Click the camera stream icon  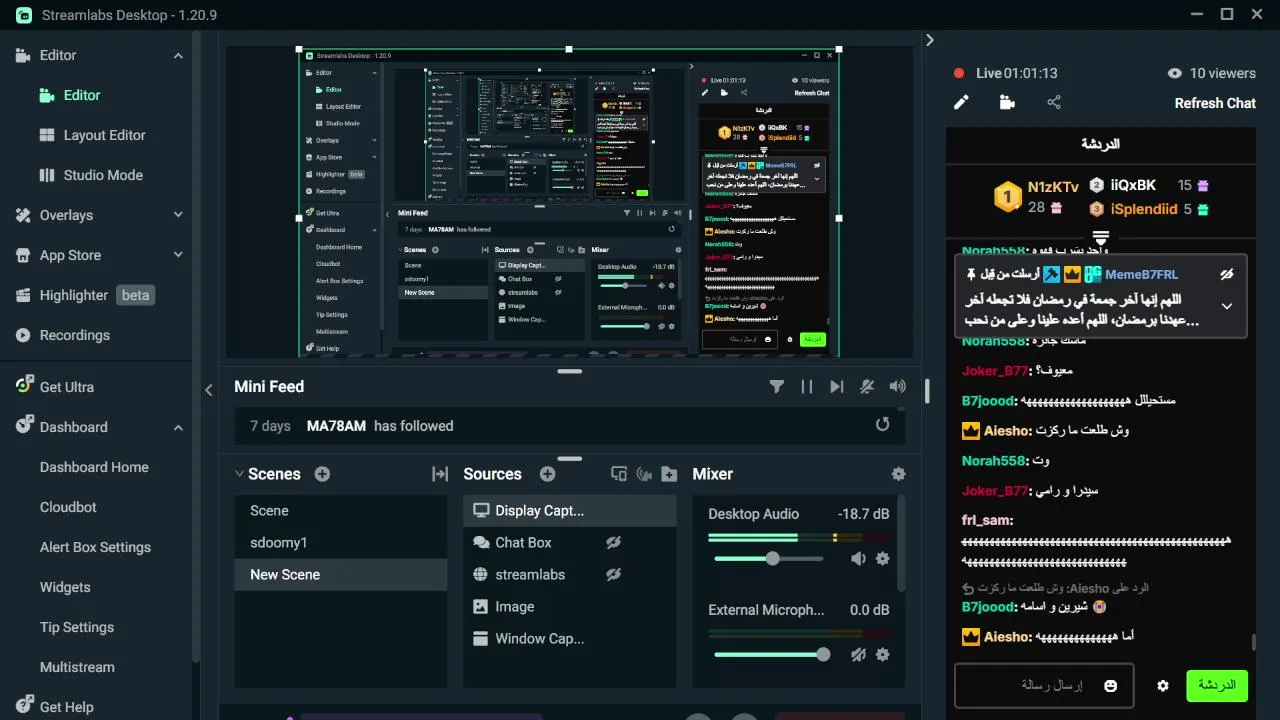click(1007, 102)
